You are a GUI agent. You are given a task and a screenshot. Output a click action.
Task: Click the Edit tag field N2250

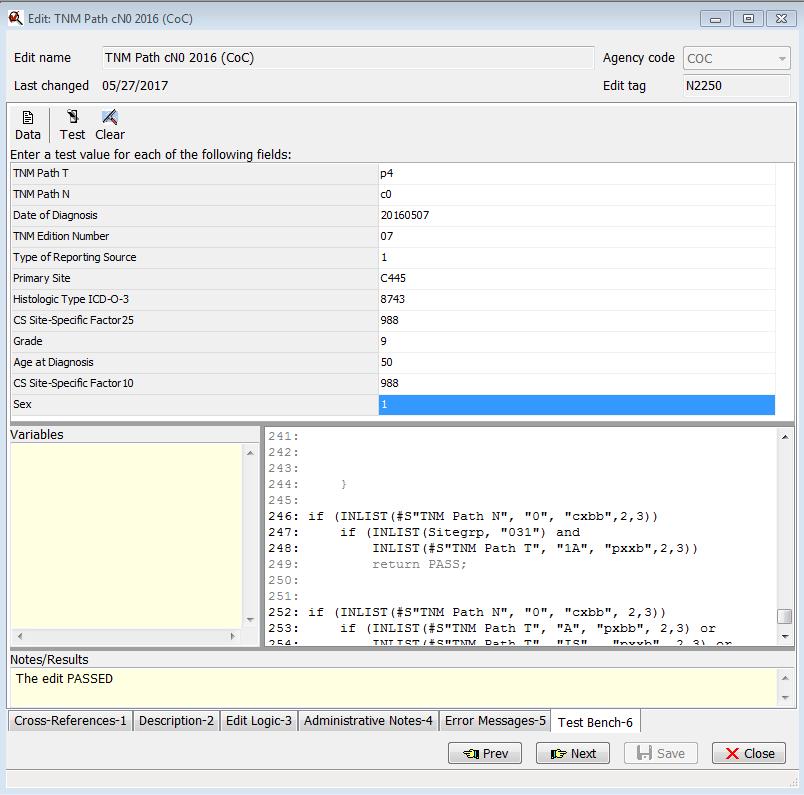click(736, 86)
